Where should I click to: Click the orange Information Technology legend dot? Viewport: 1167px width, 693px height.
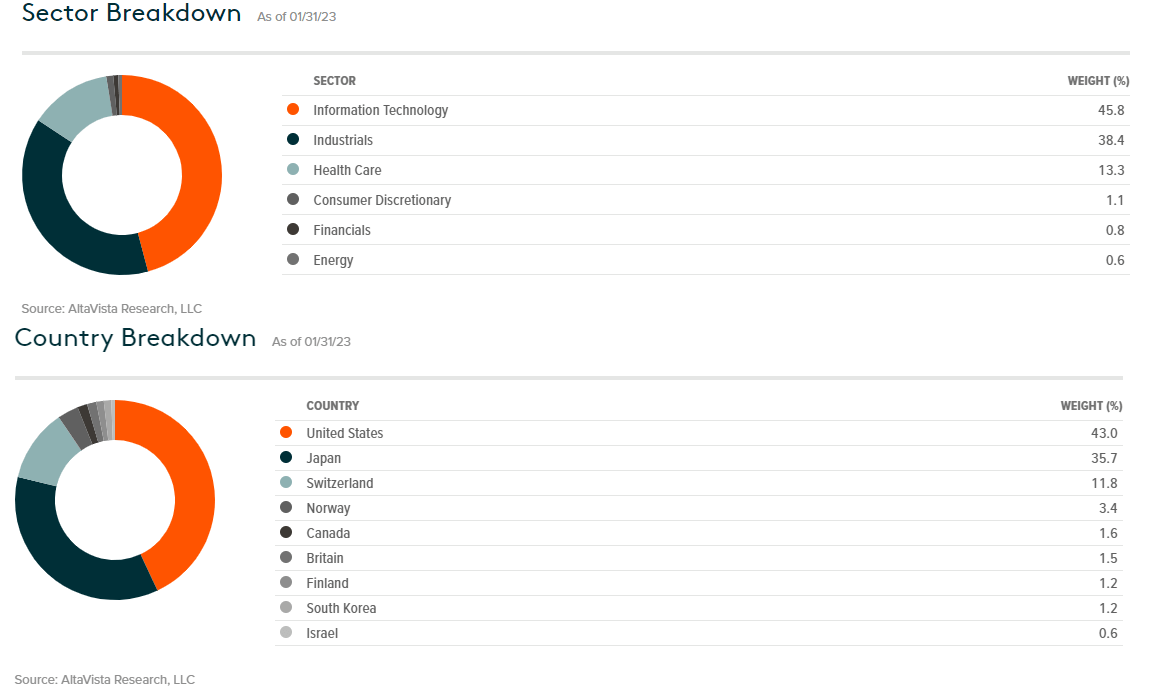pyautogui.click(x=293, y=110)
